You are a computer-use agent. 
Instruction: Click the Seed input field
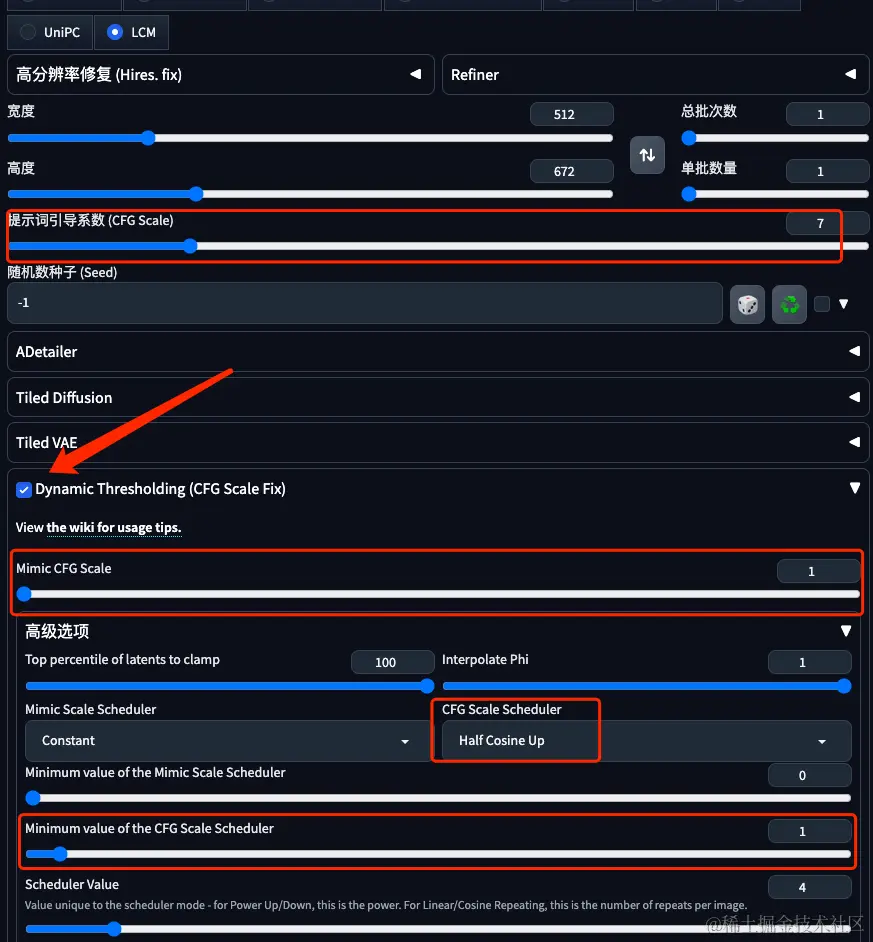[x=365, y=303]
